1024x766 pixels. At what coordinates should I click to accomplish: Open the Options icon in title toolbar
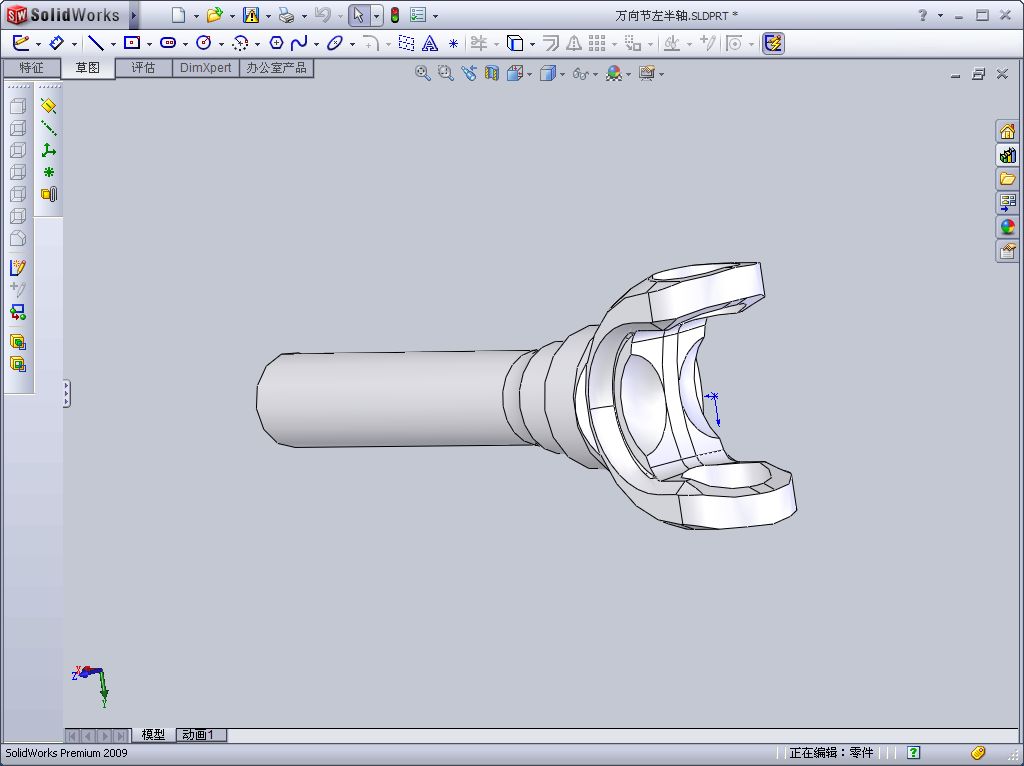[x=418, y=15]
